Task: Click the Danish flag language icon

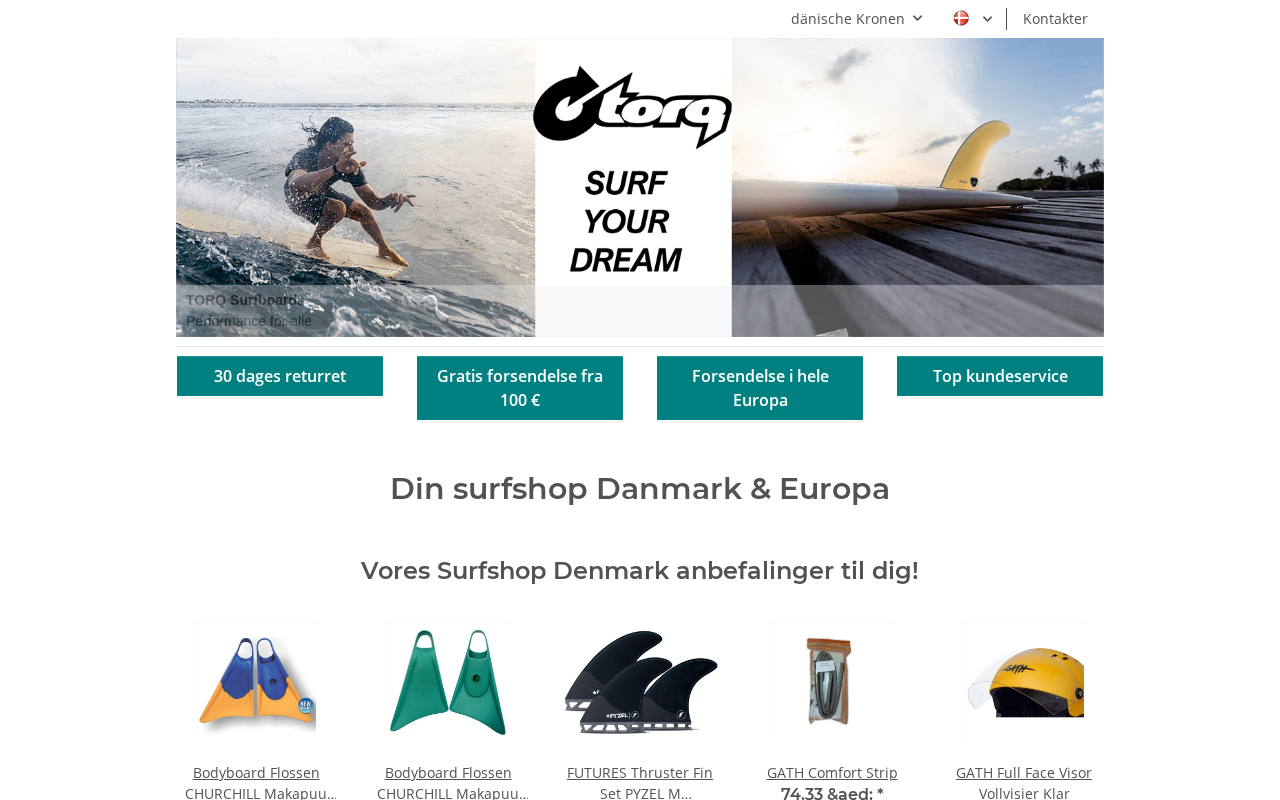Action: pos(961,18)
